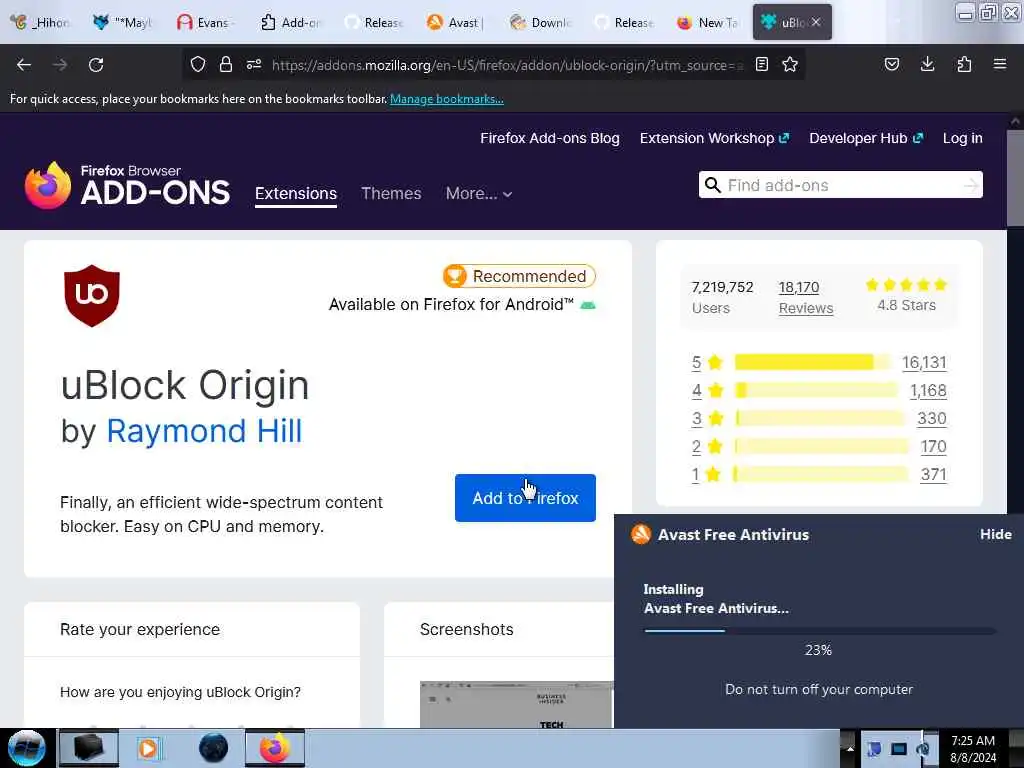1024x768 pixels.
Task: Click the 1-star rating bar
Action: click(821, 474)
